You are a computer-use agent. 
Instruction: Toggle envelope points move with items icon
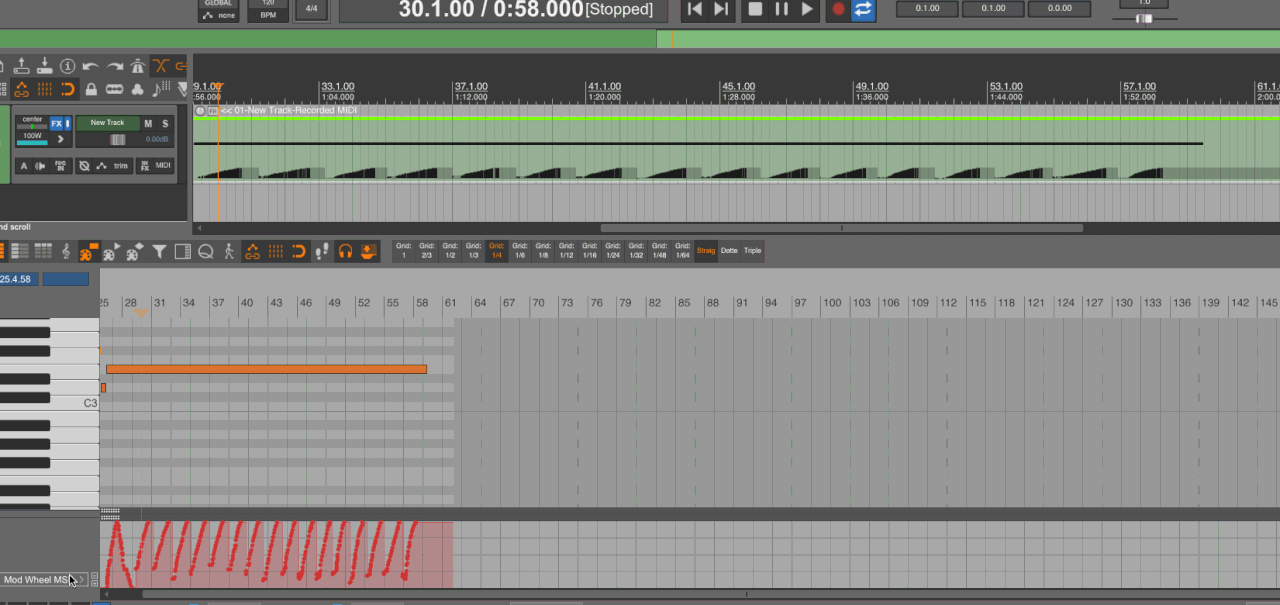click(21, 89)
